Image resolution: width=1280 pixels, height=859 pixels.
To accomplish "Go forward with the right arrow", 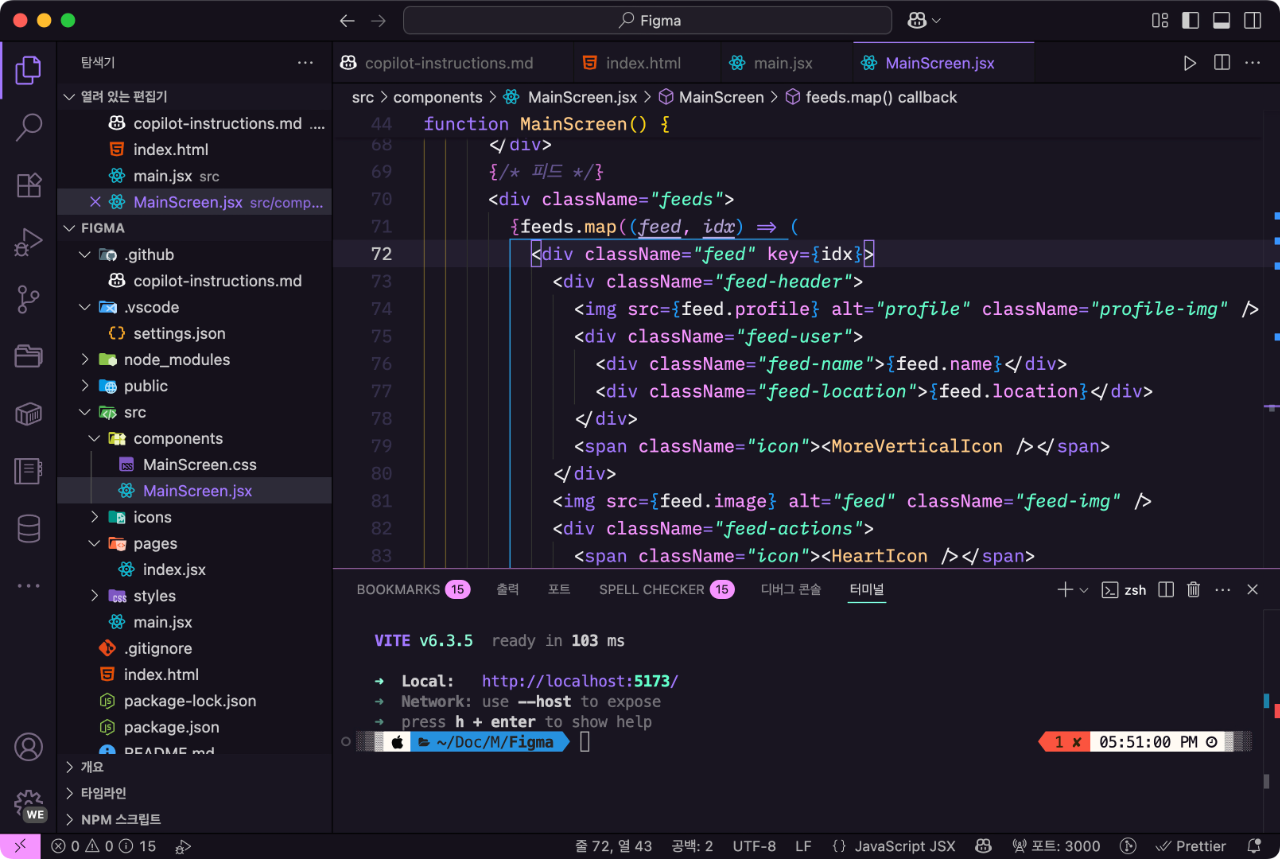I will tap(378, 20).
